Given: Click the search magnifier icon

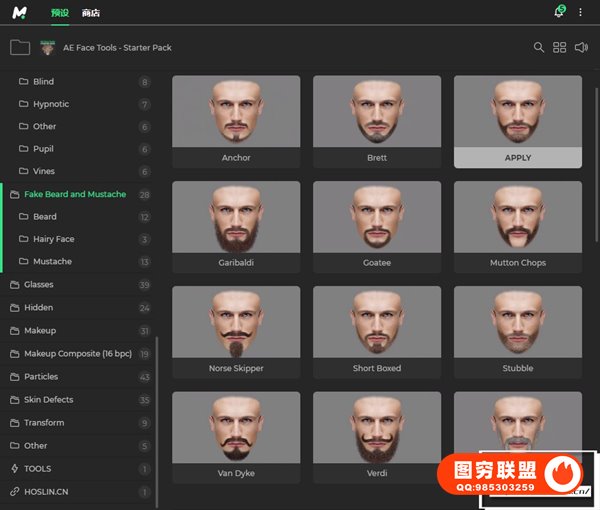Looking at the screenshot, I should click(539, 47).
